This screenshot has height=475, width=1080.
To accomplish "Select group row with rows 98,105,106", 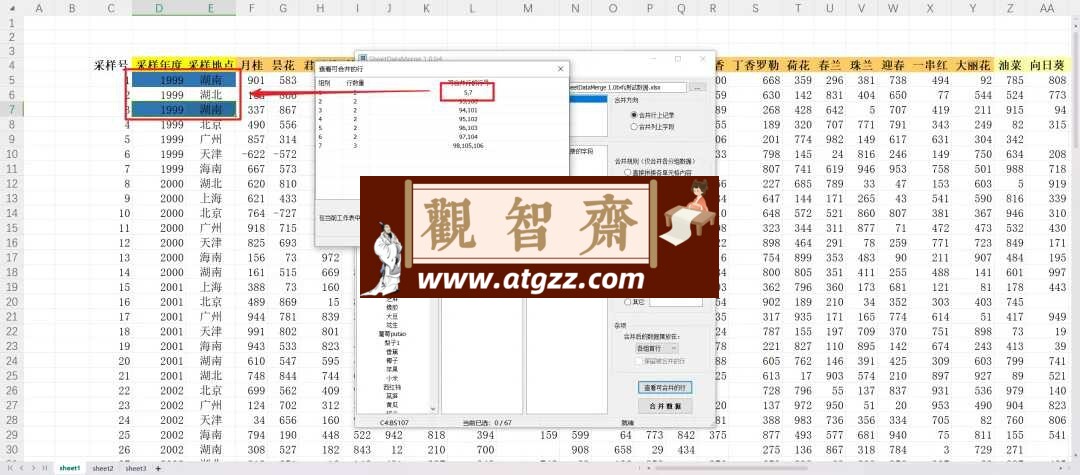I will pos(441,145).
